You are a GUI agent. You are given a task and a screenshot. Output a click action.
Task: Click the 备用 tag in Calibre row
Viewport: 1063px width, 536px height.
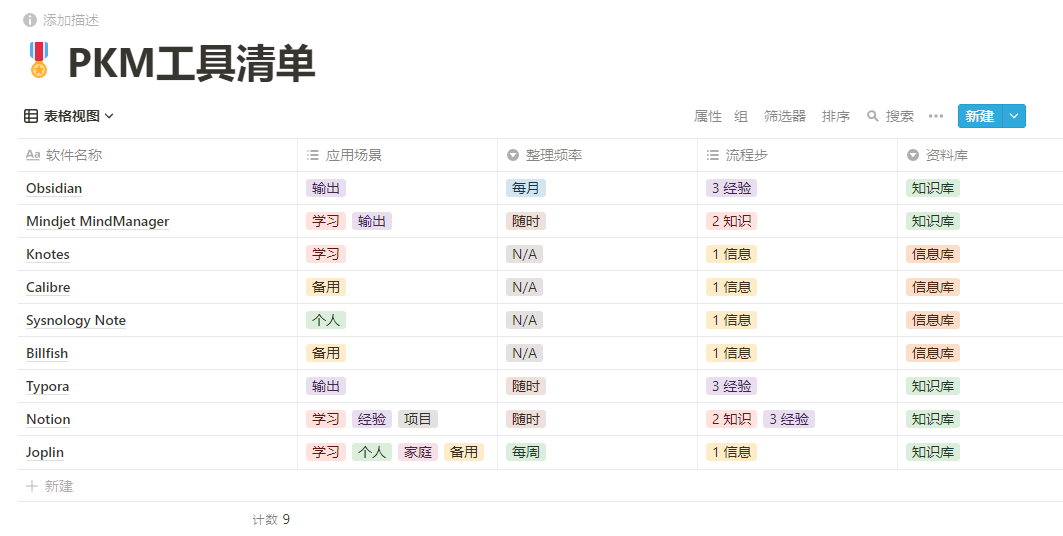326,287
